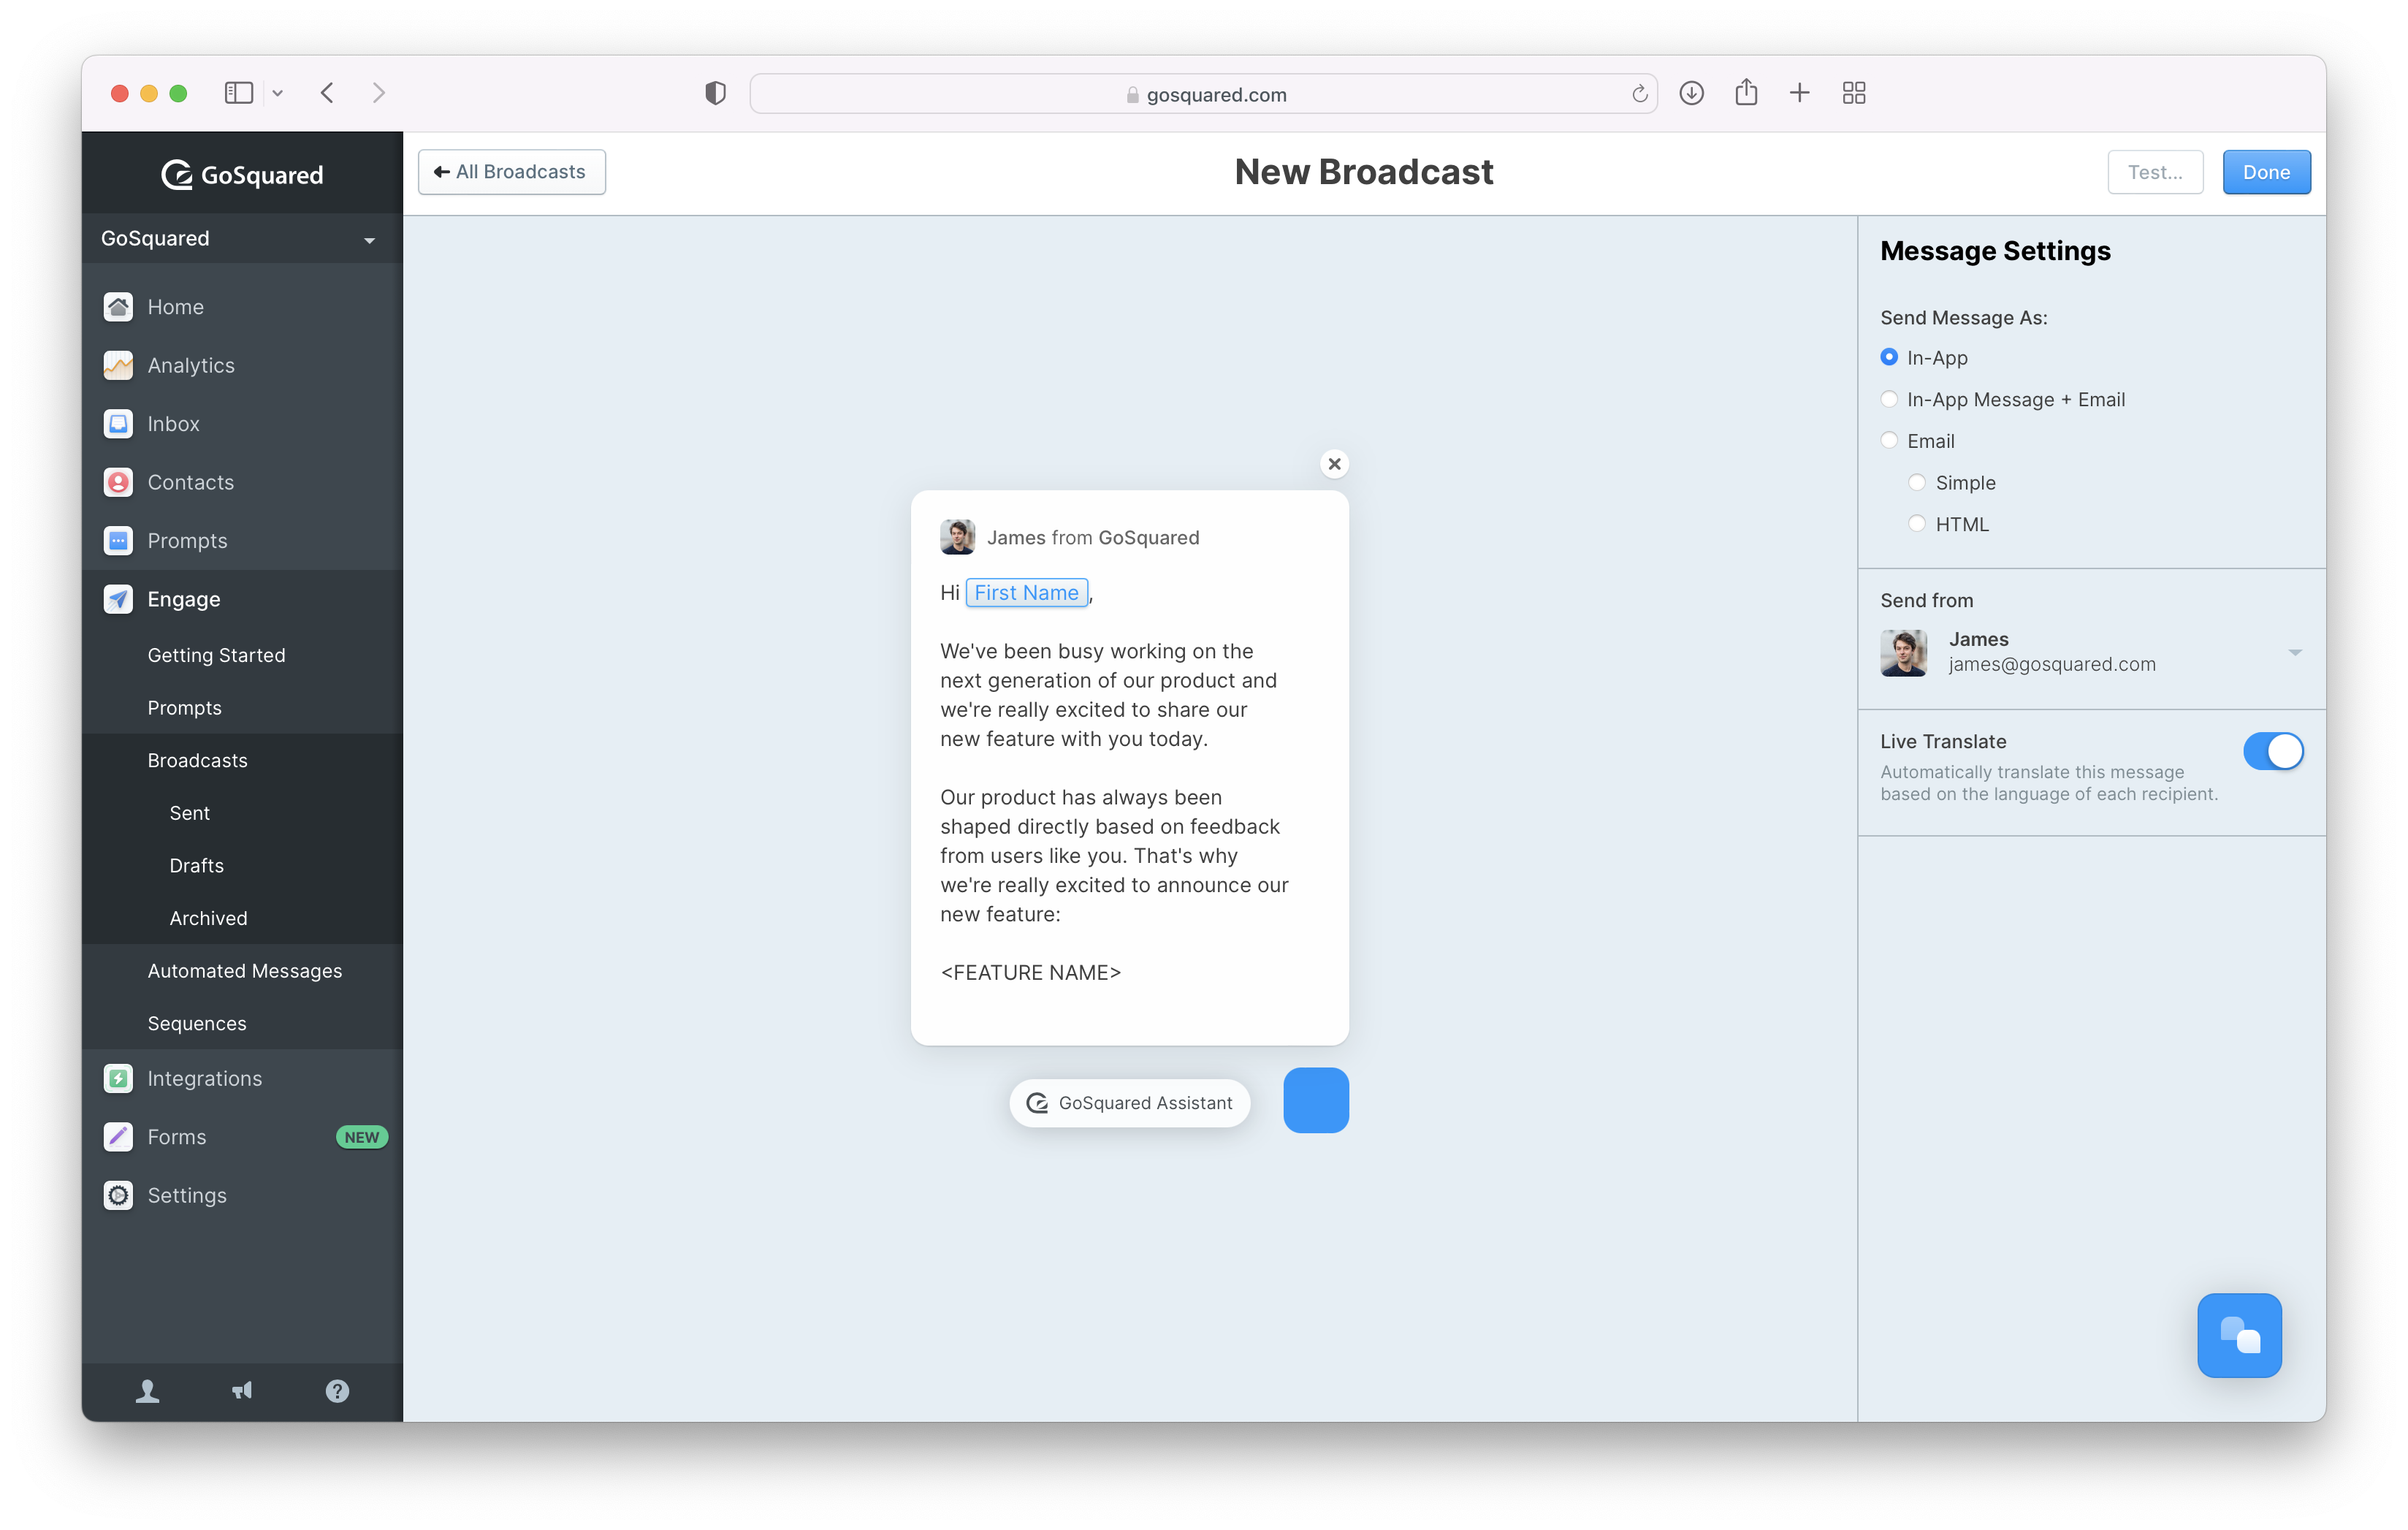Click the user profile icon at sidebar bottom
Screen dimensions: 2408x1530
147,1391
